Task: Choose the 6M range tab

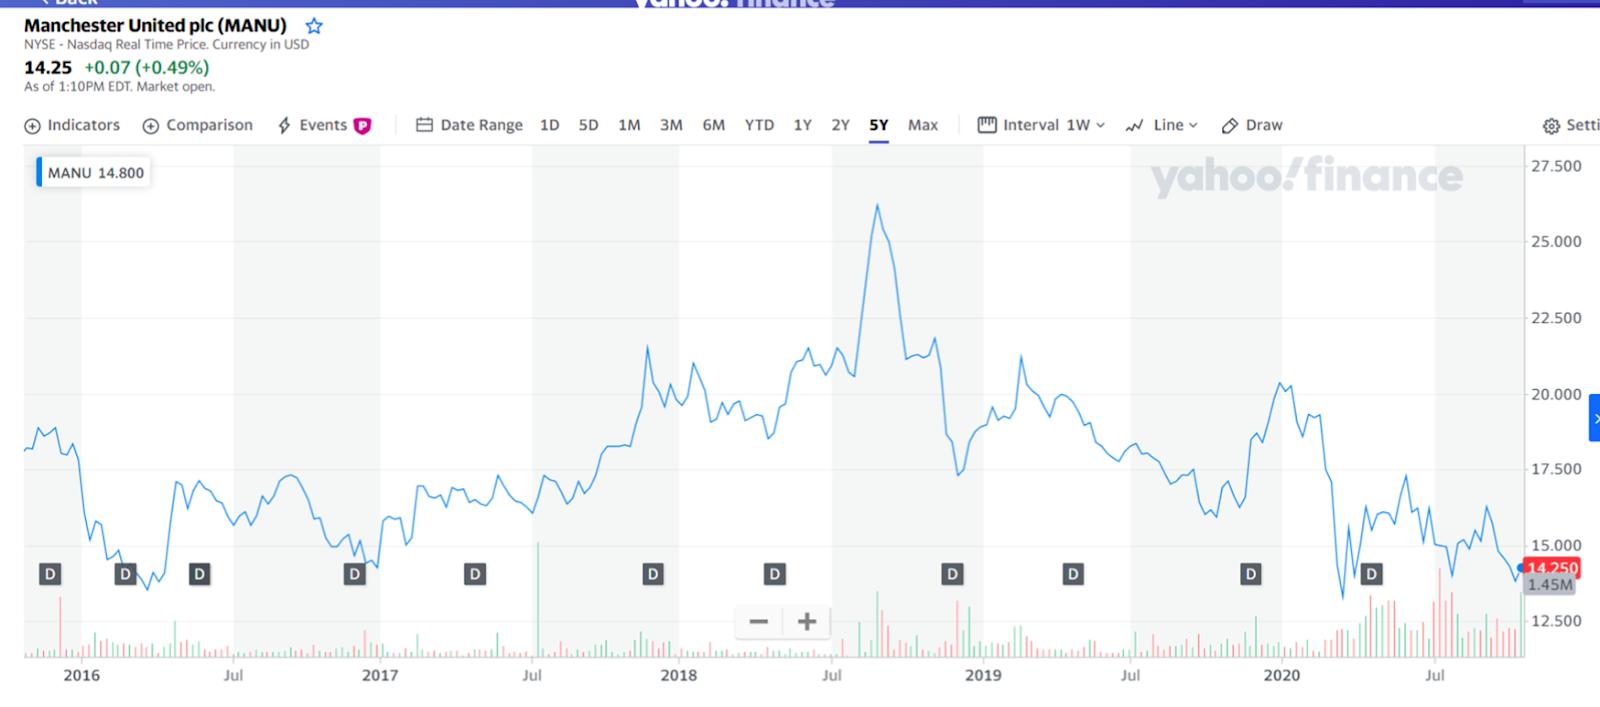Action: point(713,125)
